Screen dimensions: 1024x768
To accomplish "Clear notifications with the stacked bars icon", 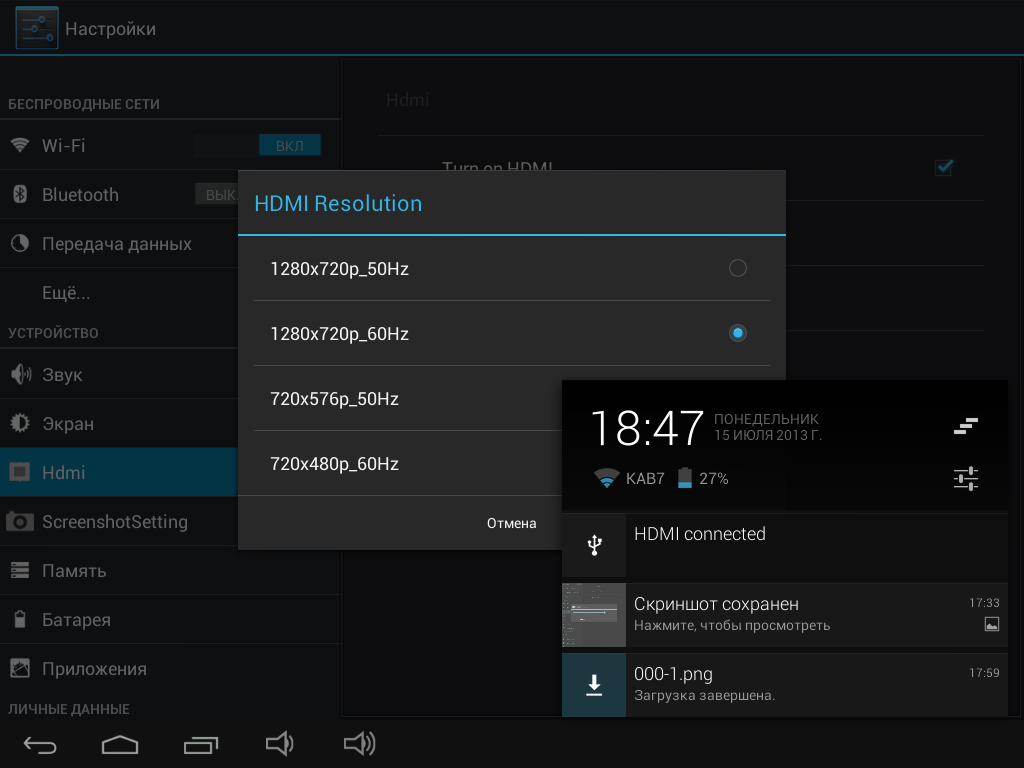I will click(965, 426).
